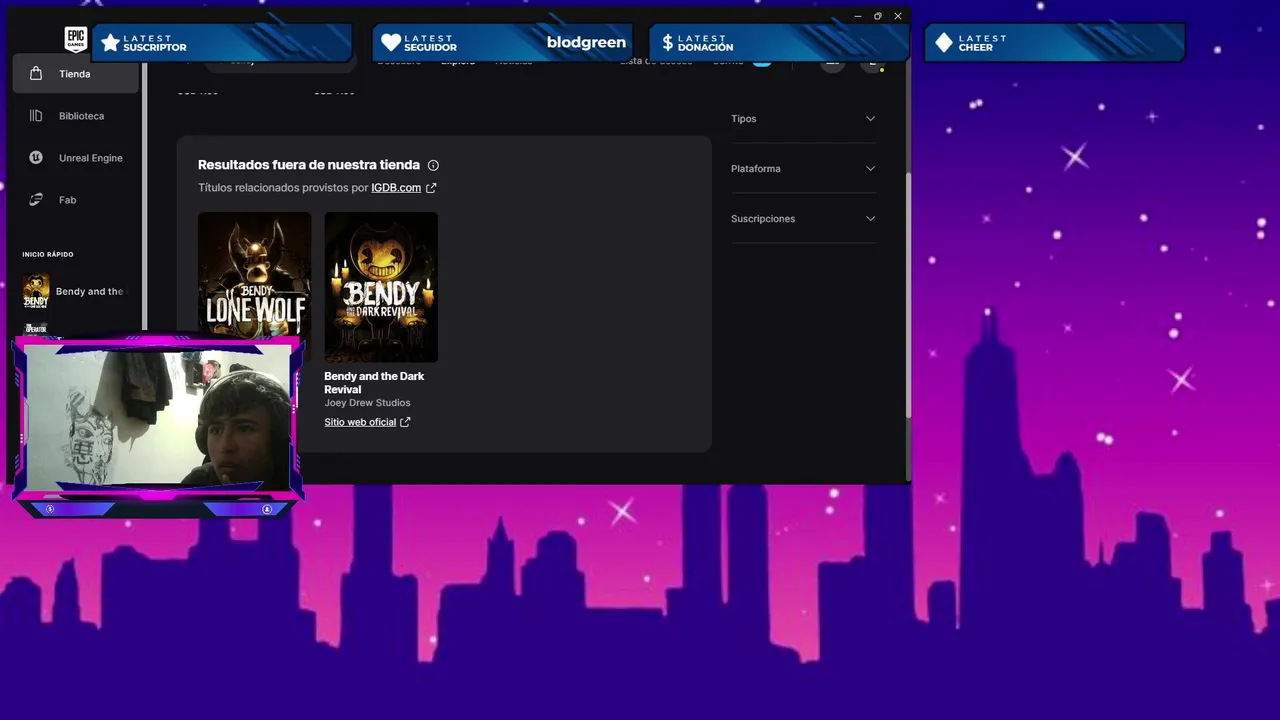Click the dollar icon on Donación banner

point(667,43)
